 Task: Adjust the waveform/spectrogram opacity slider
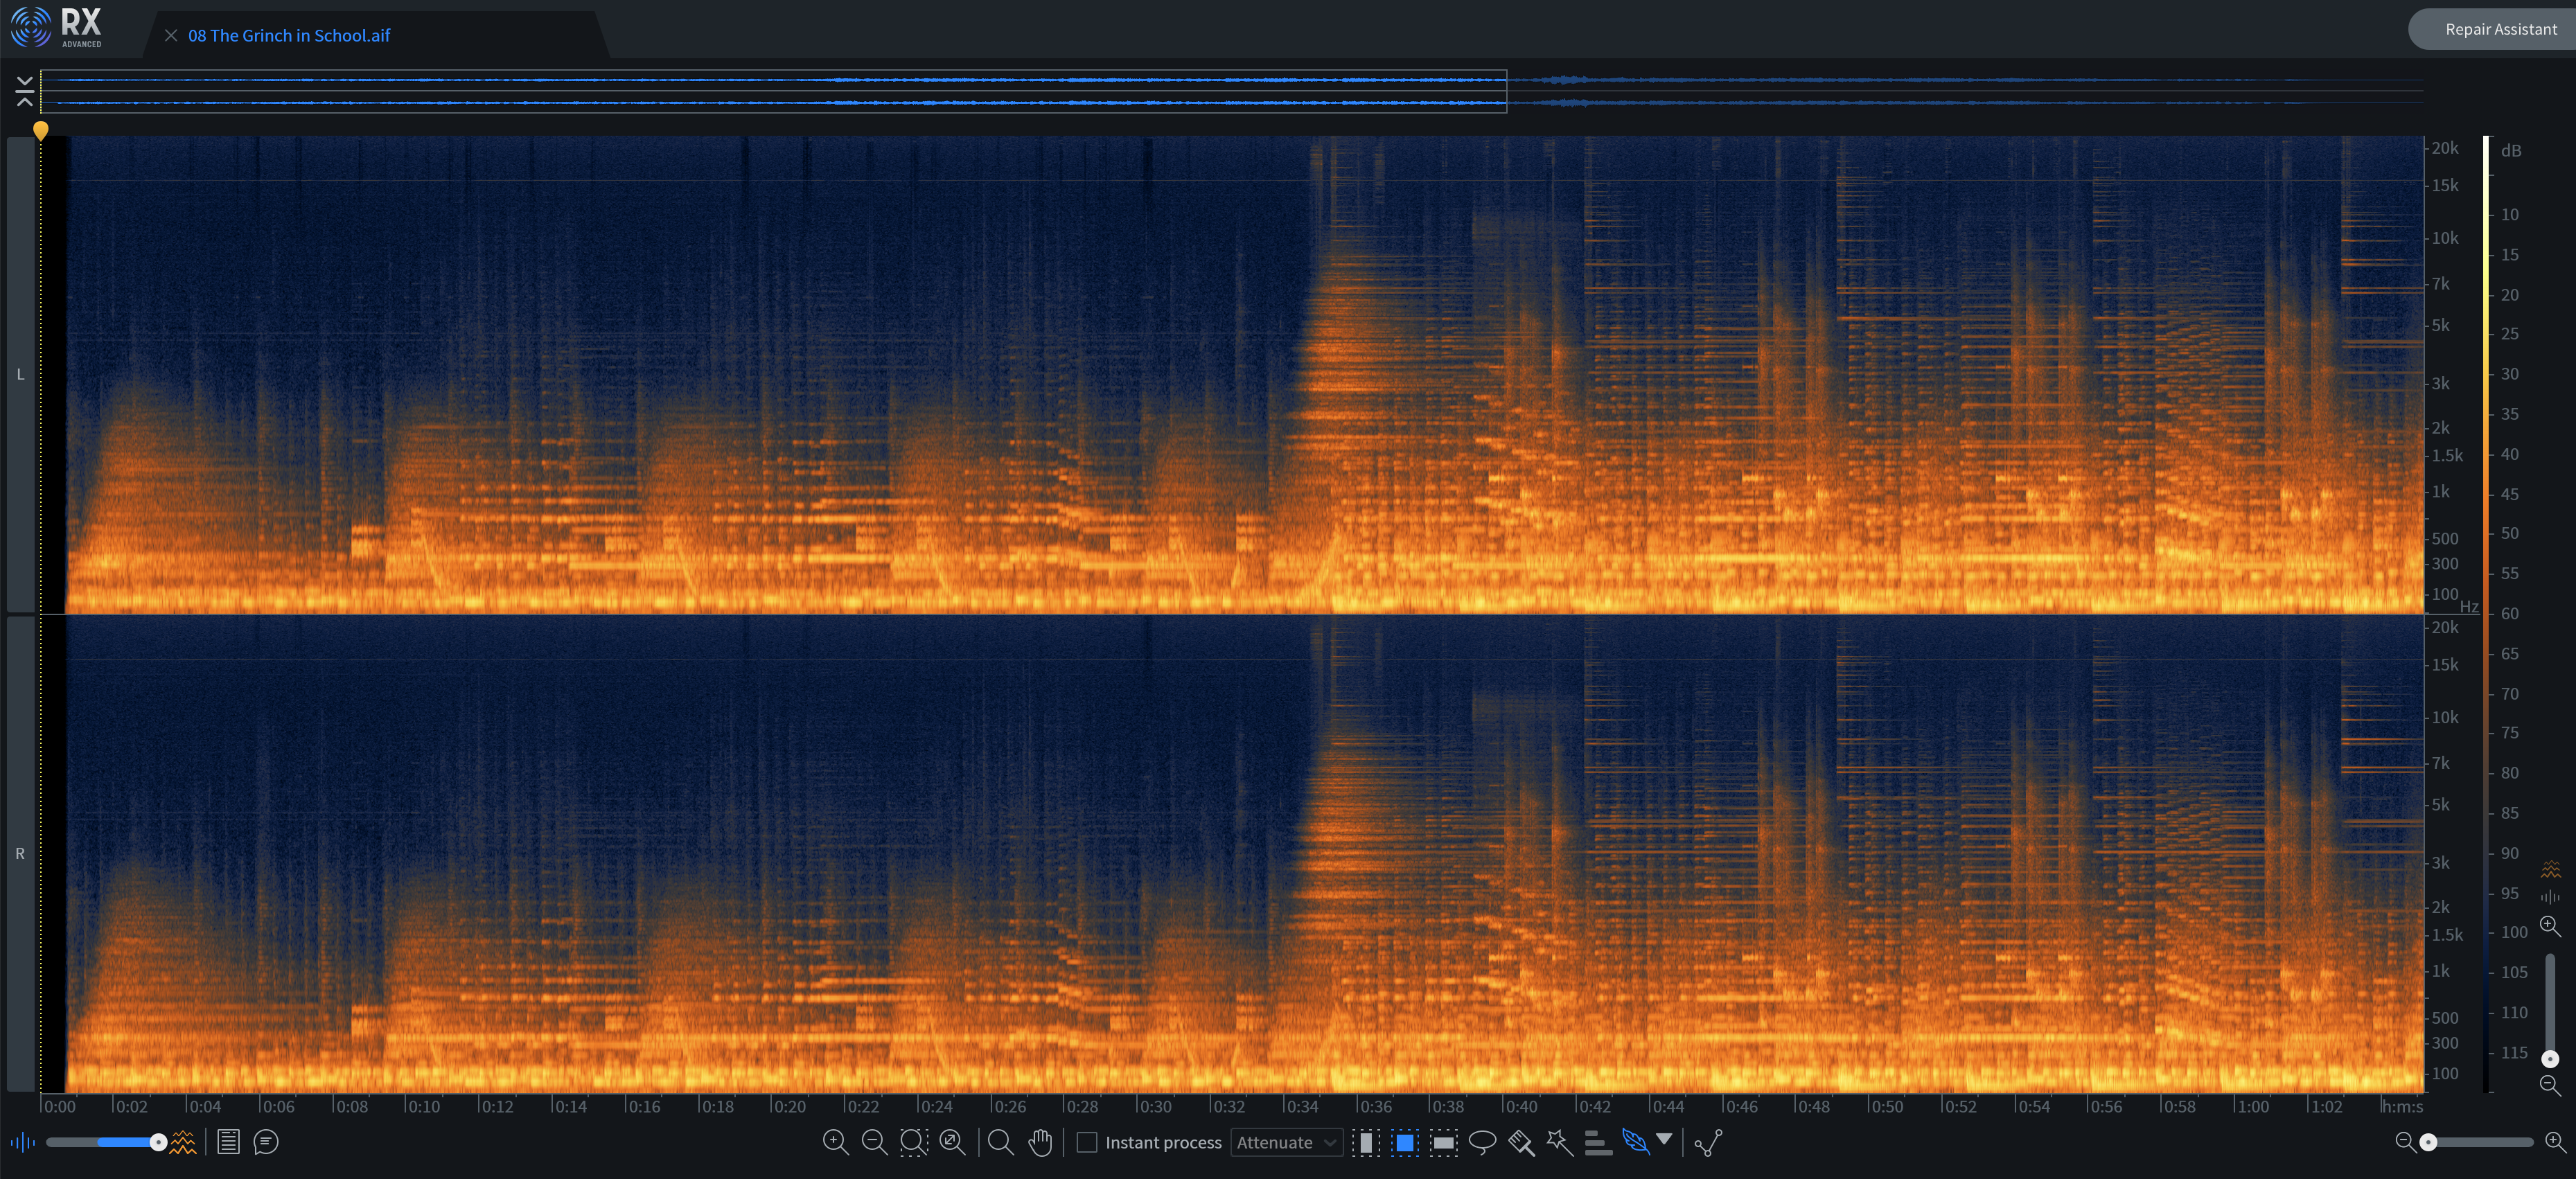tap(105, 1142)
